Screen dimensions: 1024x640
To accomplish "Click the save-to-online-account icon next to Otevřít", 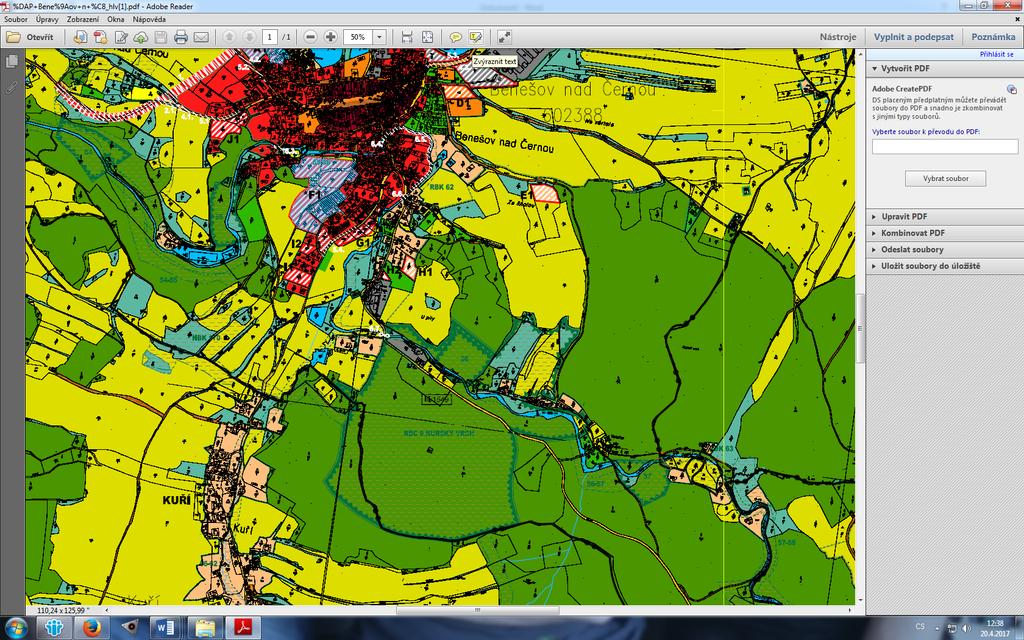I will click(80, 37).
